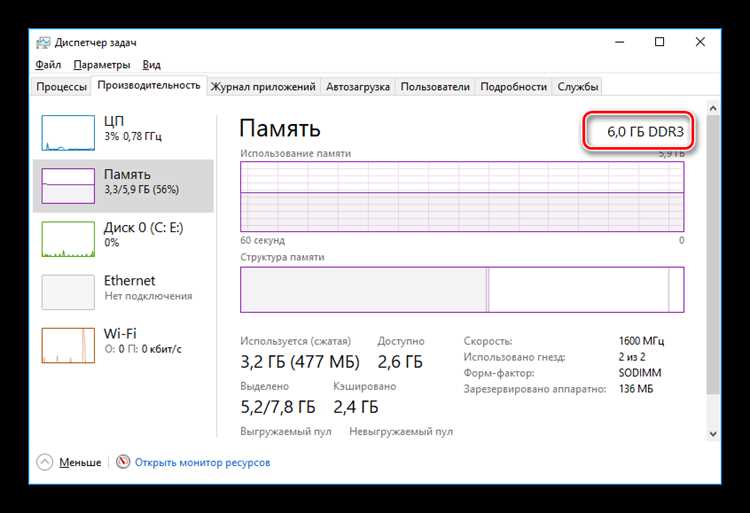Switch to the Процессы tab
The width and height of the screenshot is (750, 513).
pos(61,87)
